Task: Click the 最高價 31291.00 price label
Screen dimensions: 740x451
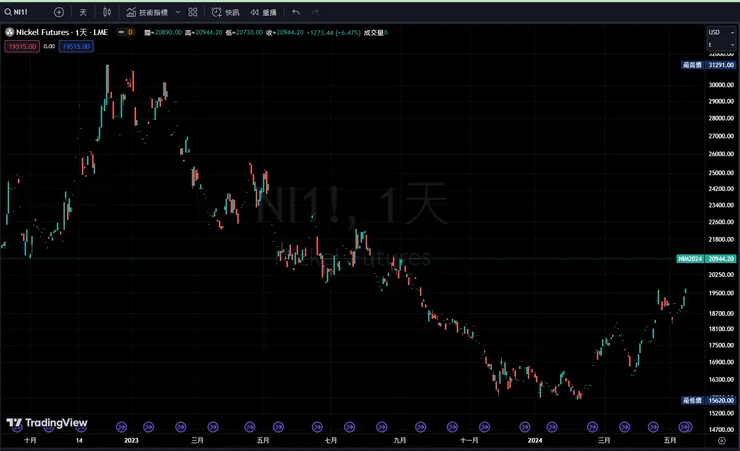Action: (708, 65)
